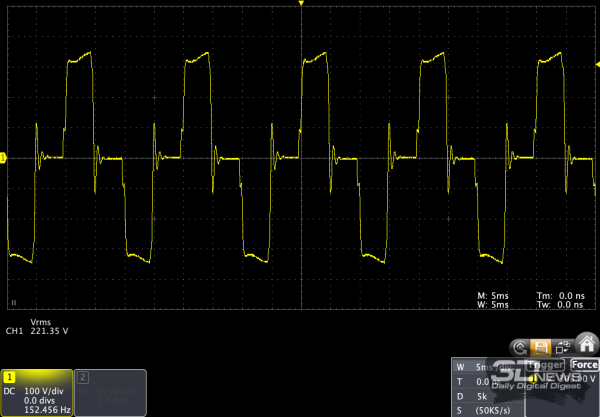
Task: Click the Tm: 0.0 ns readout
Action: (x=558, y=296)
